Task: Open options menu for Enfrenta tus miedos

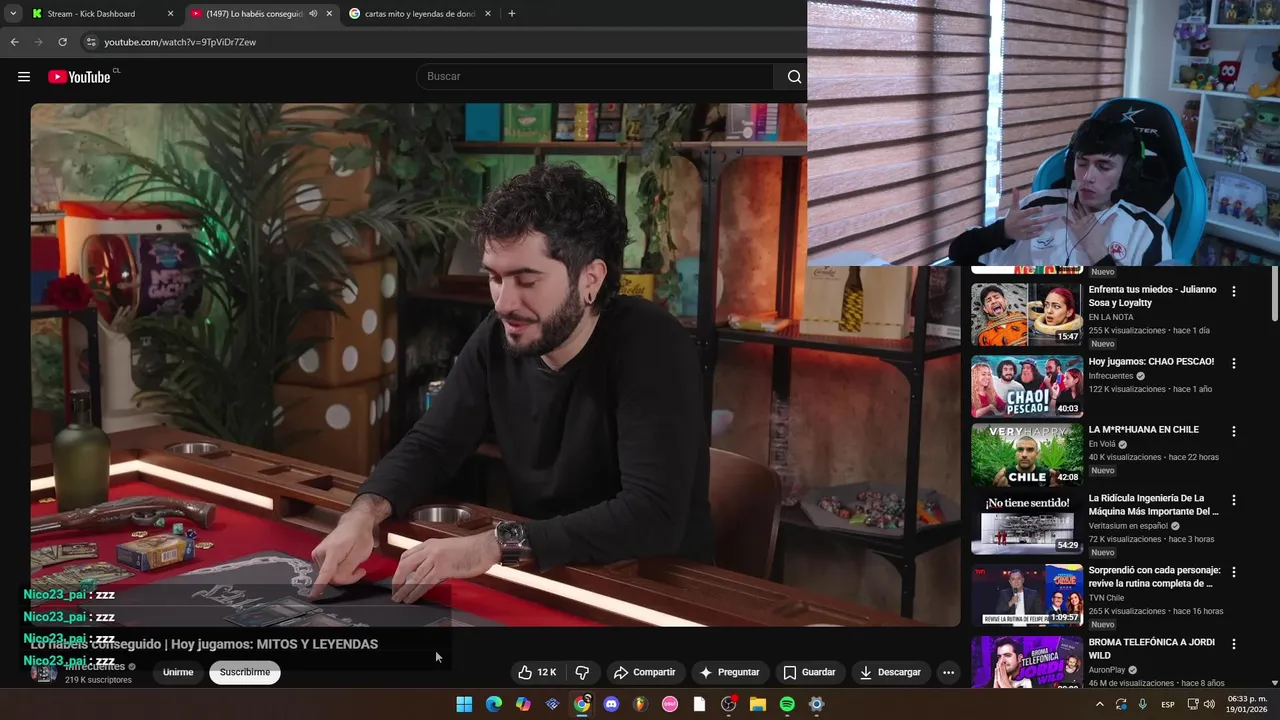Action: 1233,291
